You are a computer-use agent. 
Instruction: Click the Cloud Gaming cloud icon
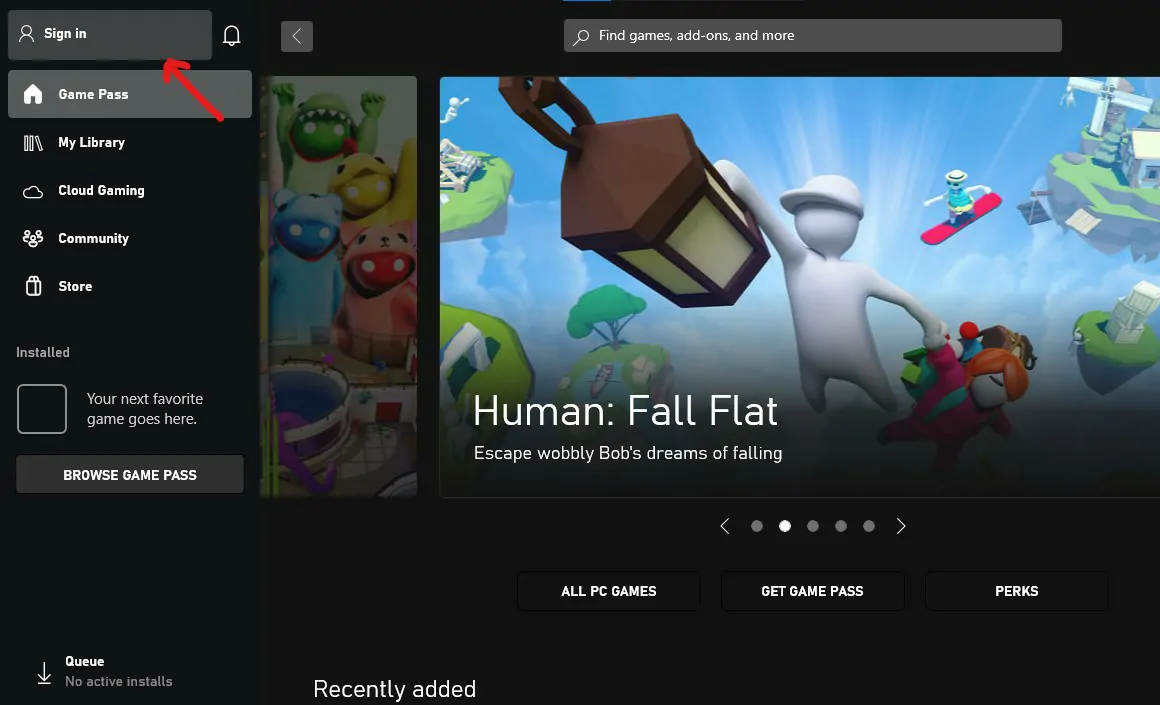click(x=33, y=192)
